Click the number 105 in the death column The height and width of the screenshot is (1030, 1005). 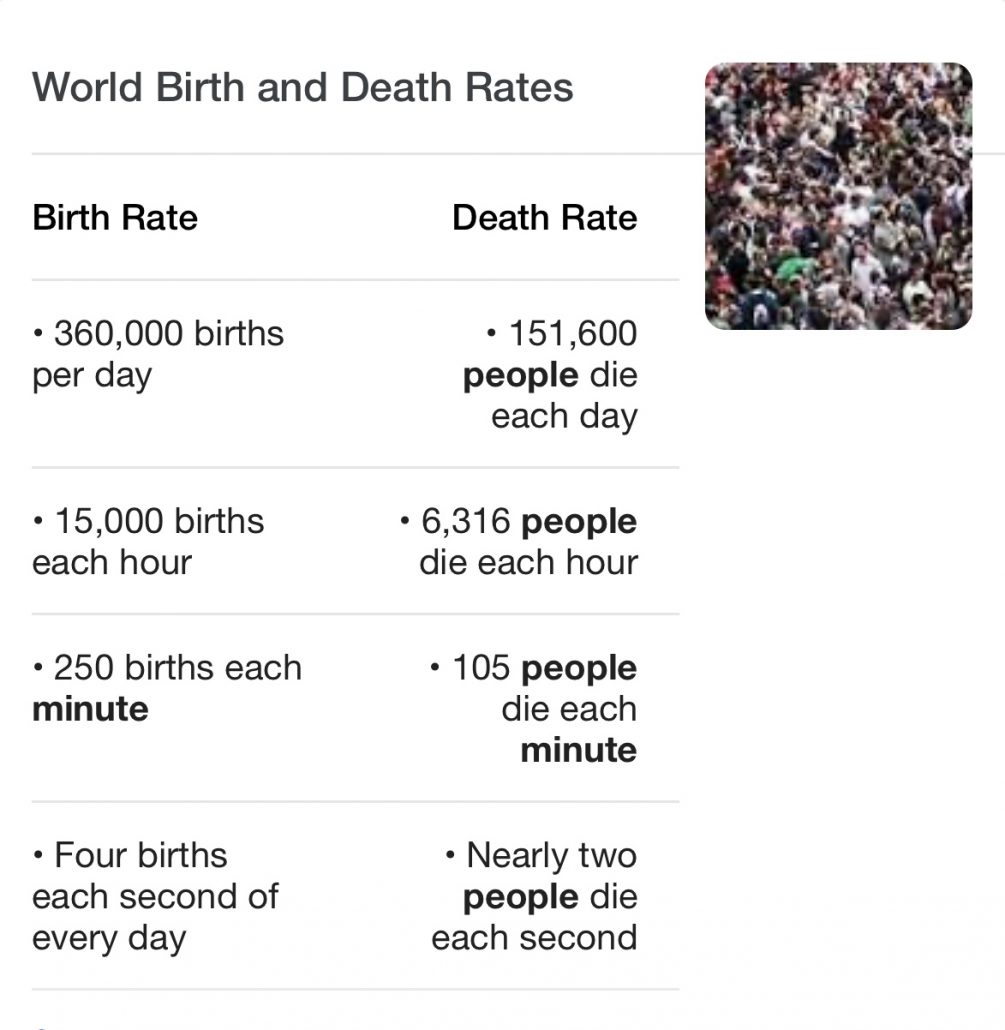click(x=481, y=667)
